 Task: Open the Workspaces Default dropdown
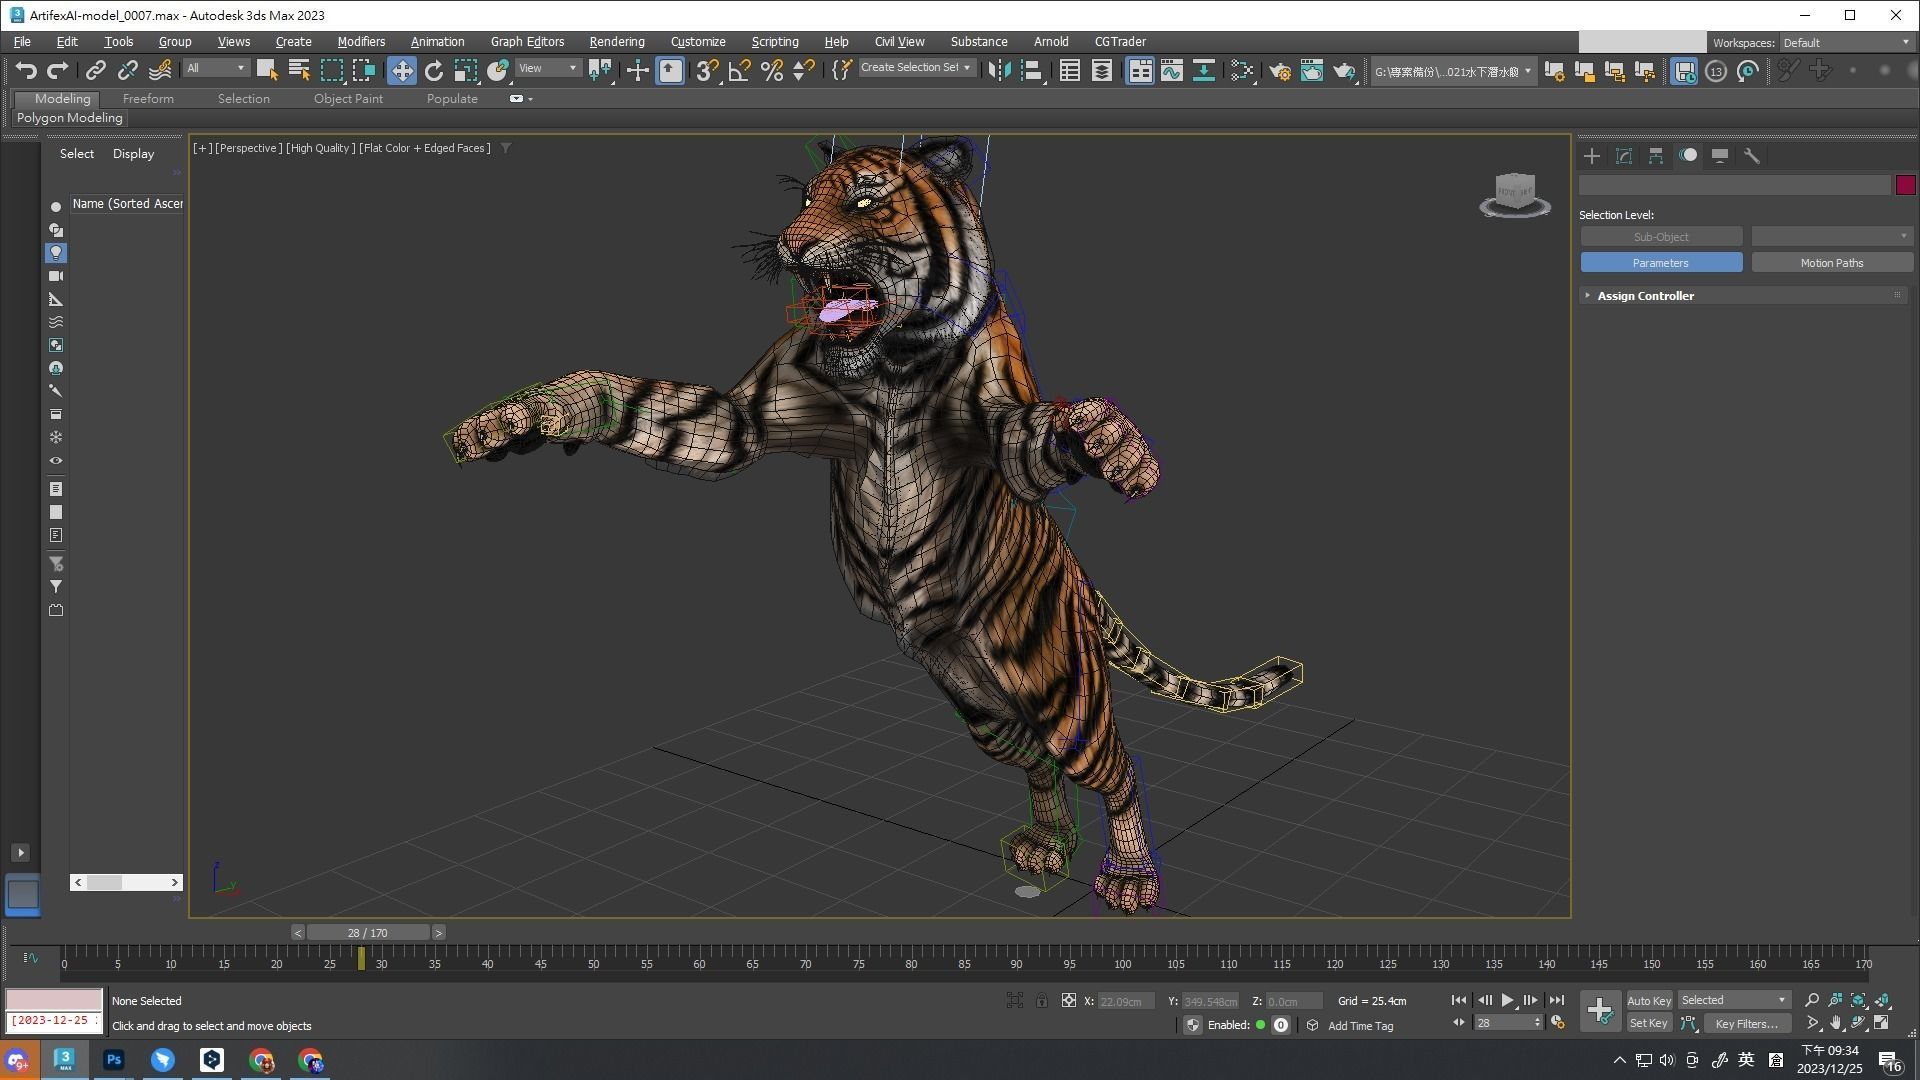click(x=1845, y=42)
